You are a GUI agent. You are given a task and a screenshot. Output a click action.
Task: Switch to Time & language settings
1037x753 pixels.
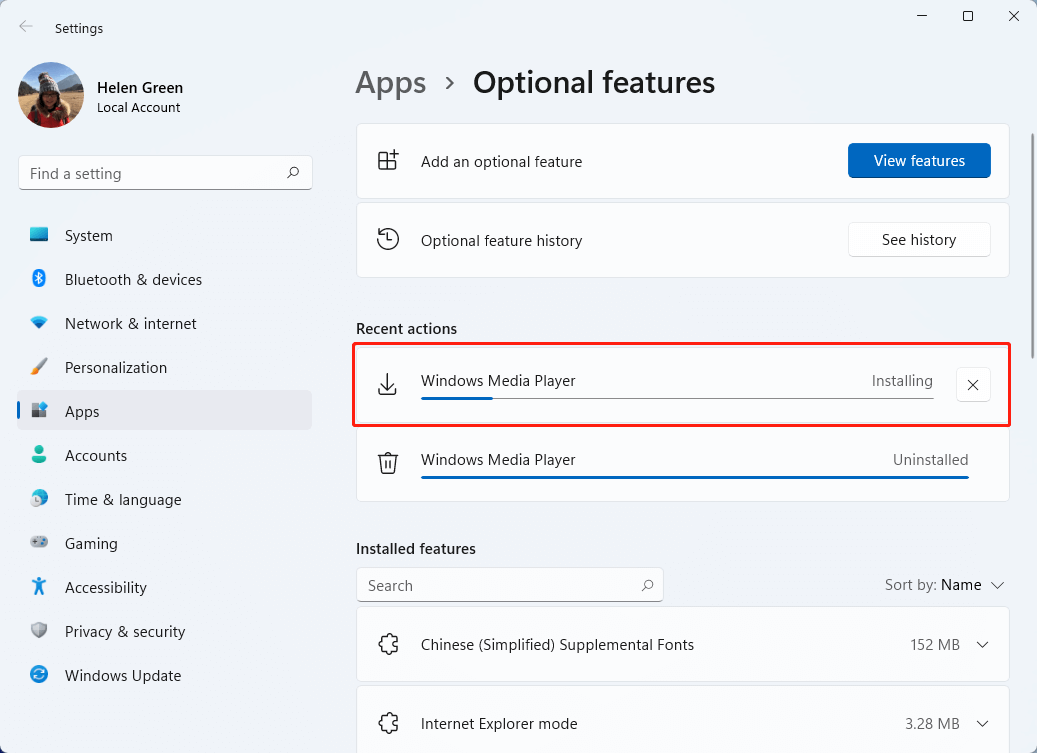point(165,500)
